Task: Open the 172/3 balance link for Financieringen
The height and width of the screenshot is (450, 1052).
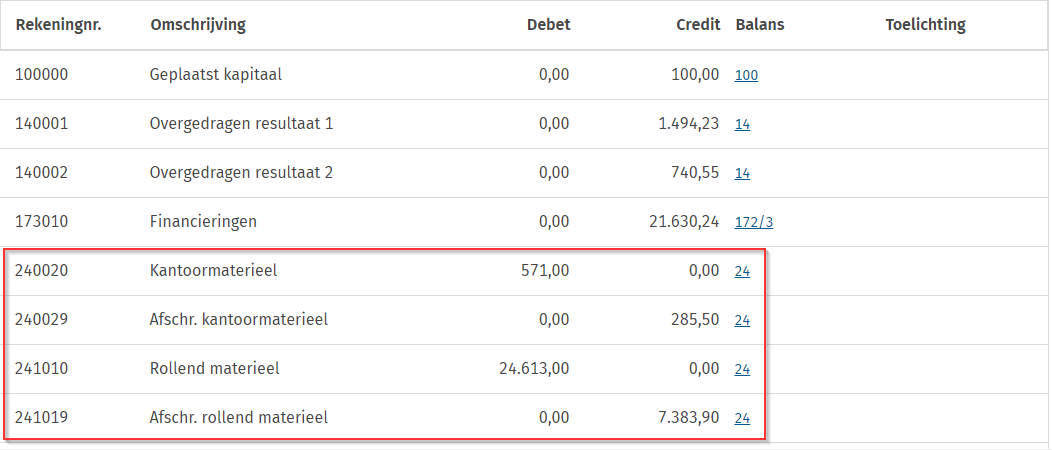Action: 753,222
